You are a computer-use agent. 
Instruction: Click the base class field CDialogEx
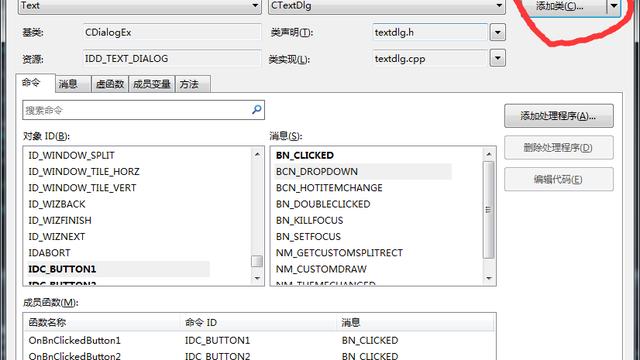(172, 32)
